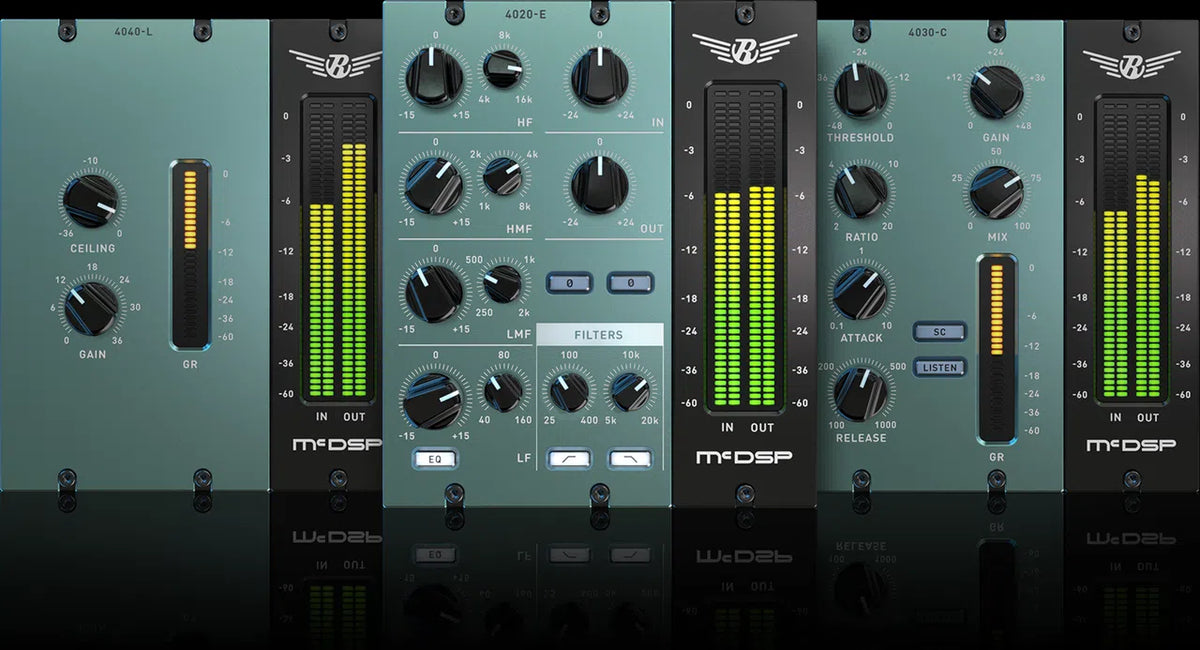Viewport: 1200px width, 650px height.
Task: Turn the RELEASE knob on the 4030-C
Action: tap(858, 395)
